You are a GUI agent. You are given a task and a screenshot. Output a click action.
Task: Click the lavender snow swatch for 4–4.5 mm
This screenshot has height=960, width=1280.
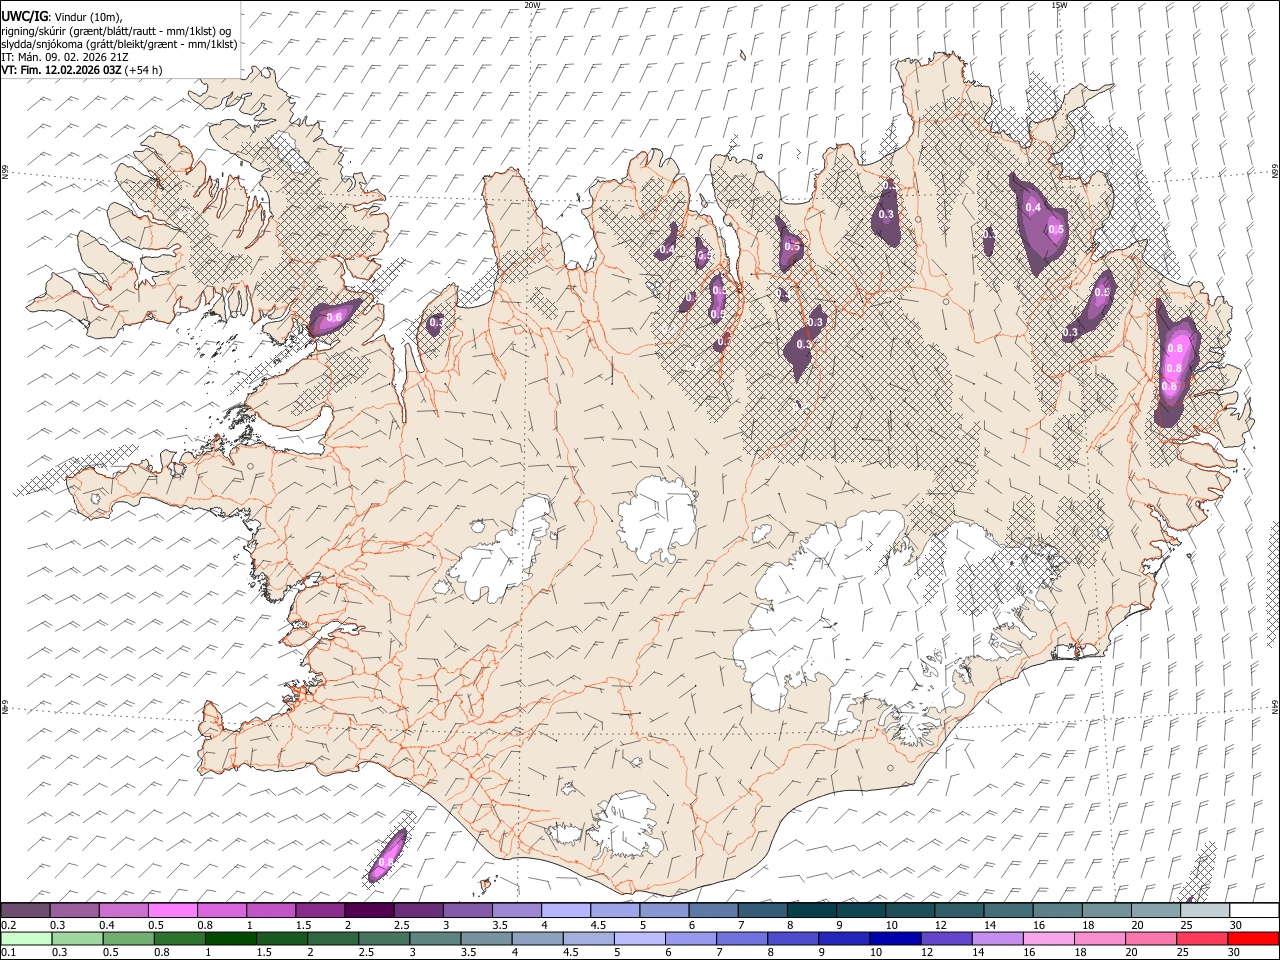565,910
